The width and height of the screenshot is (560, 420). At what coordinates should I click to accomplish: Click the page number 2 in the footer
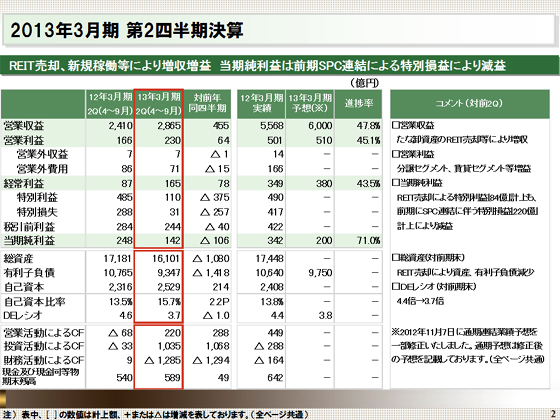pos(553,414)
